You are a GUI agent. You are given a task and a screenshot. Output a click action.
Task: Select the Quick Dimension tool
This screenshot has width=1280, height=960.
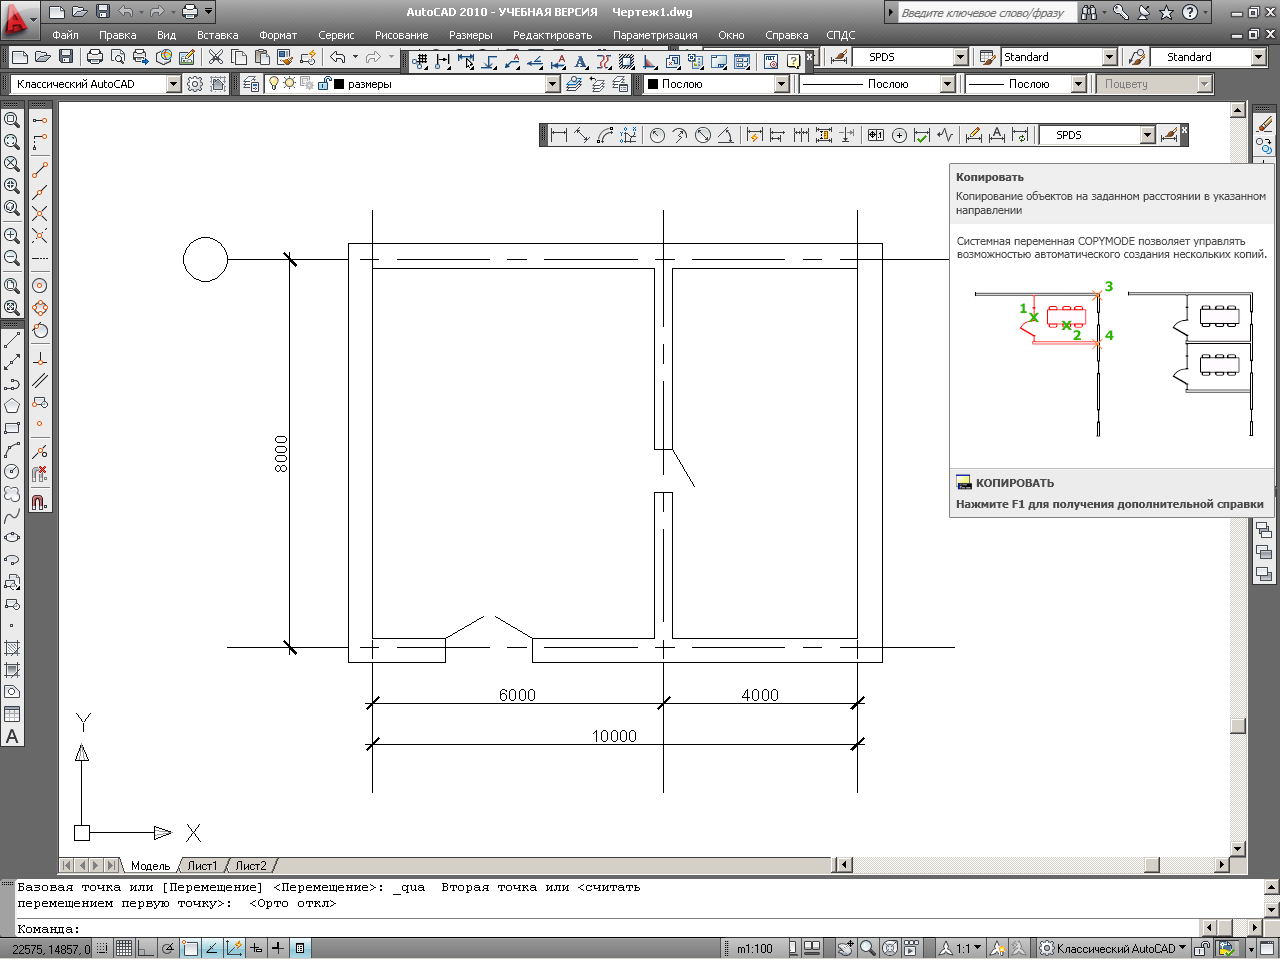(755, 135)
